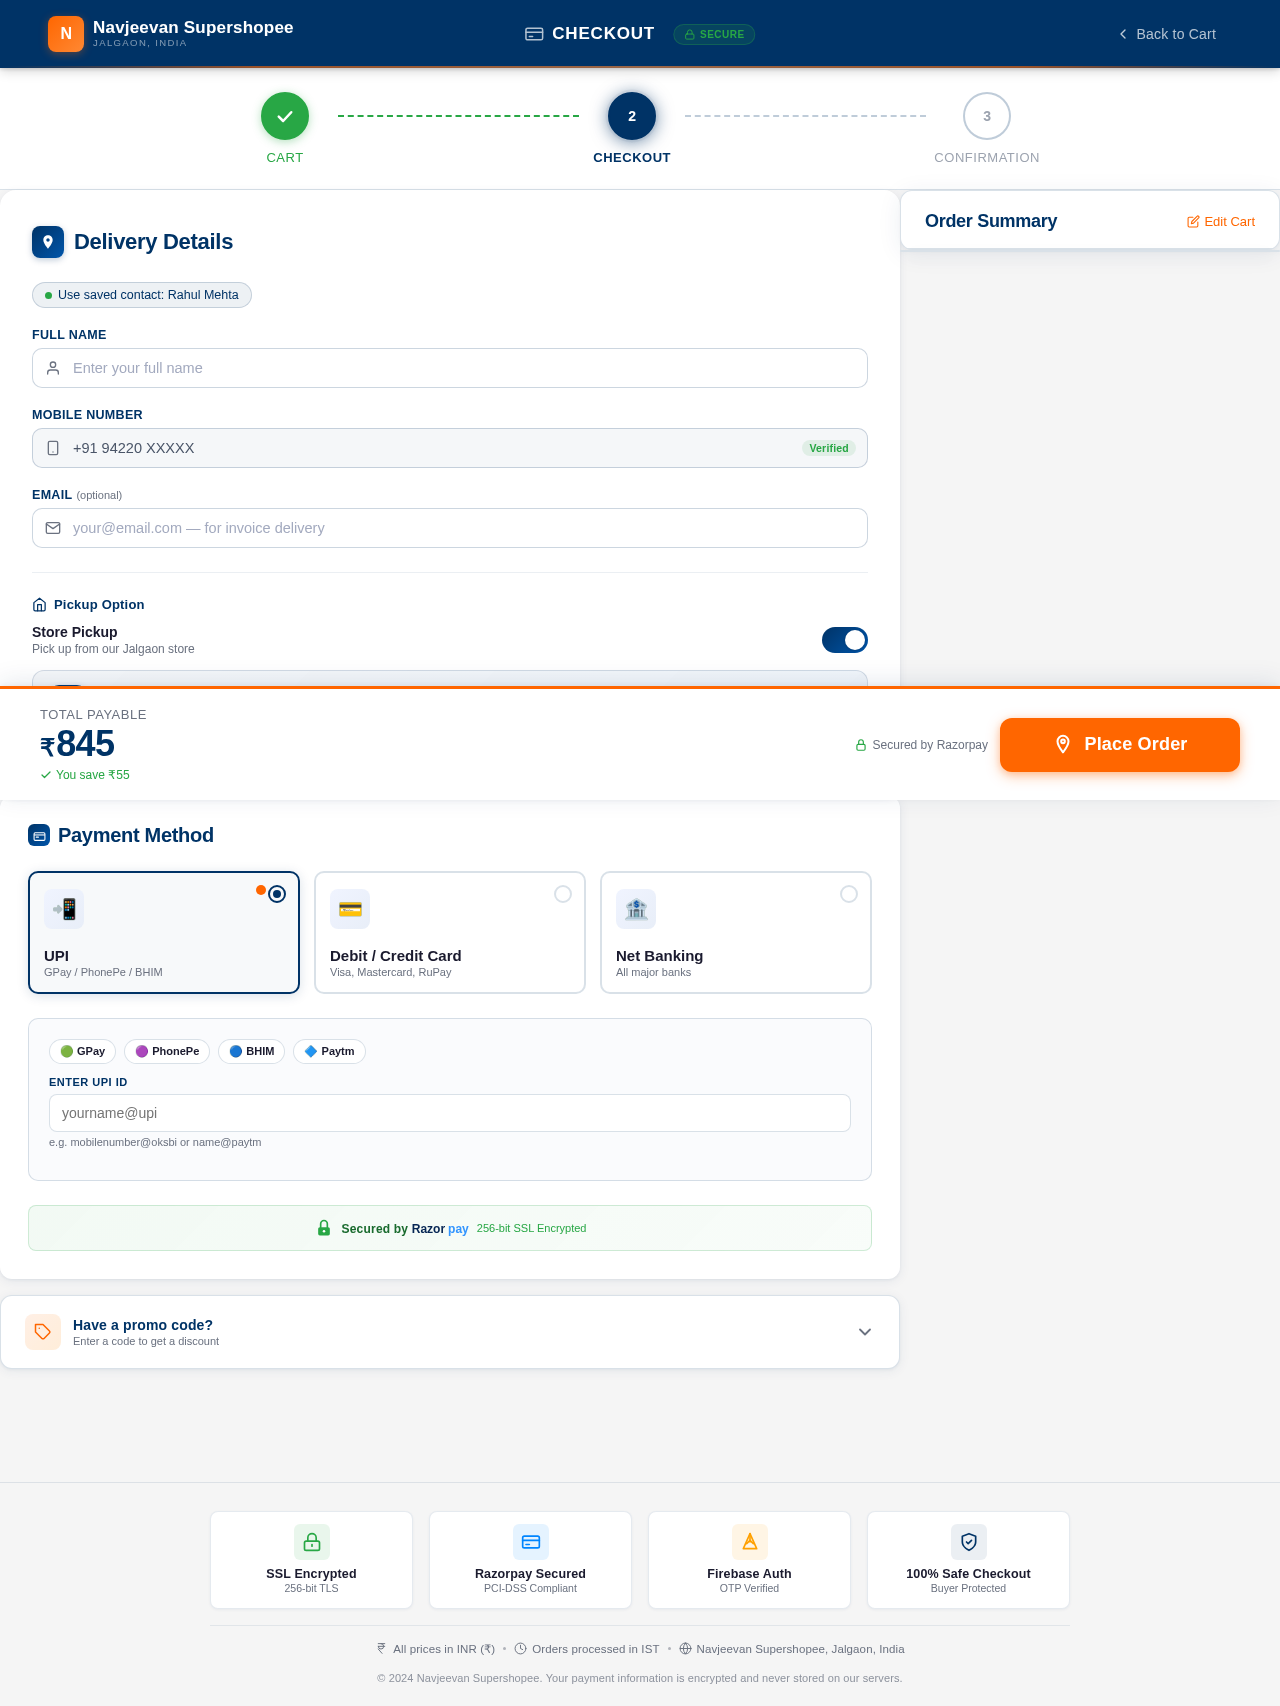The width and height of the screenshot is (1280, 1706).
Task: Type your UPI ID in the yourname@upi field
Action: coord(449,1113)
